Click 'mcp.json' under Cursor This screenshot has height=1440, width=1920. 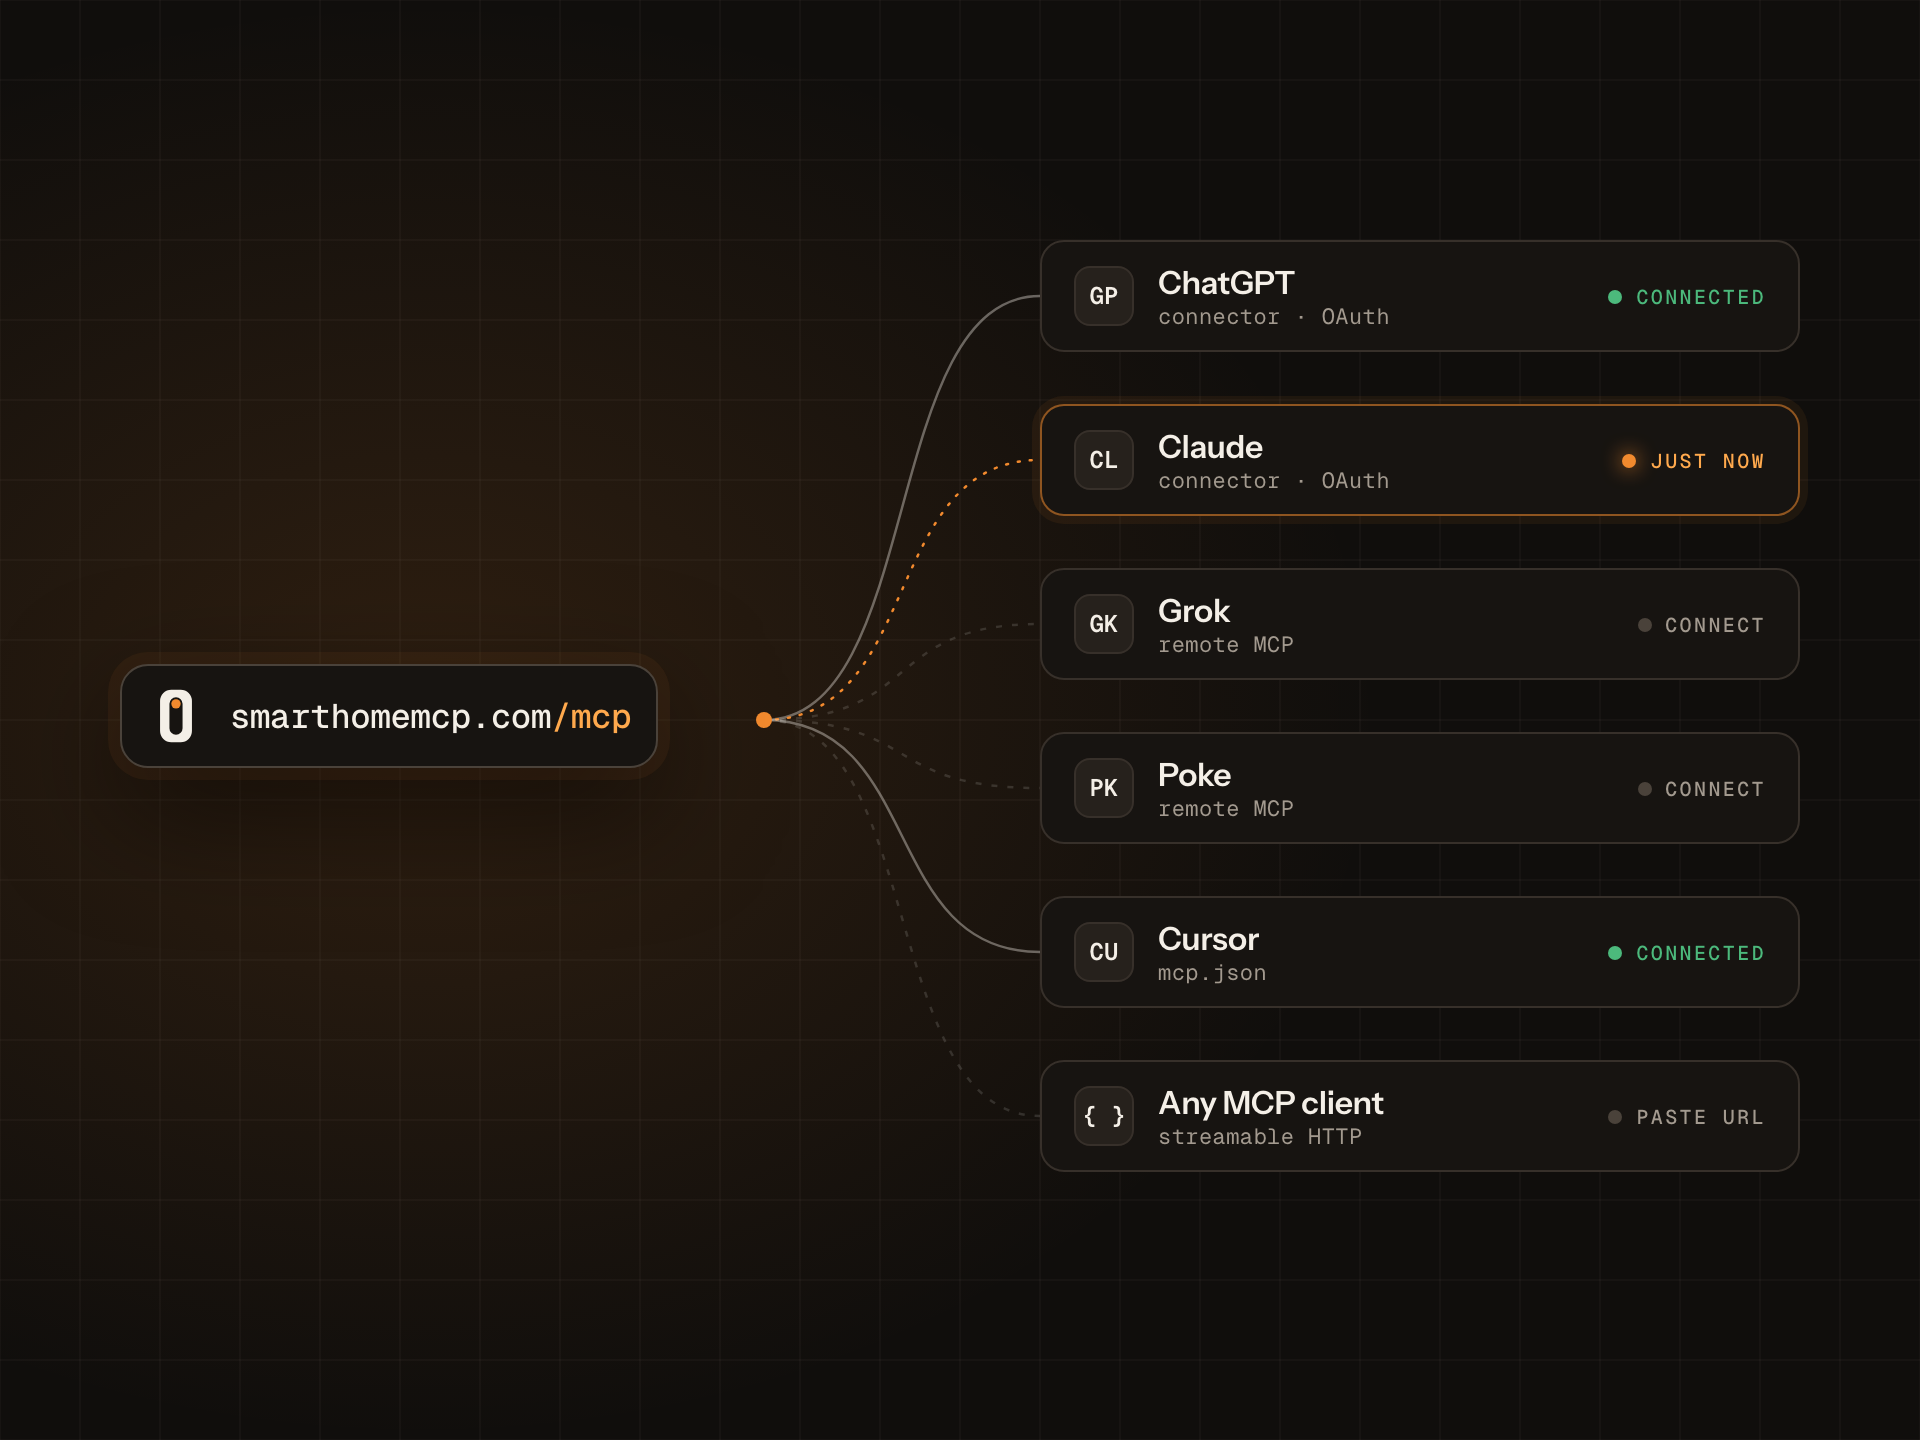tap(1212, 973)
